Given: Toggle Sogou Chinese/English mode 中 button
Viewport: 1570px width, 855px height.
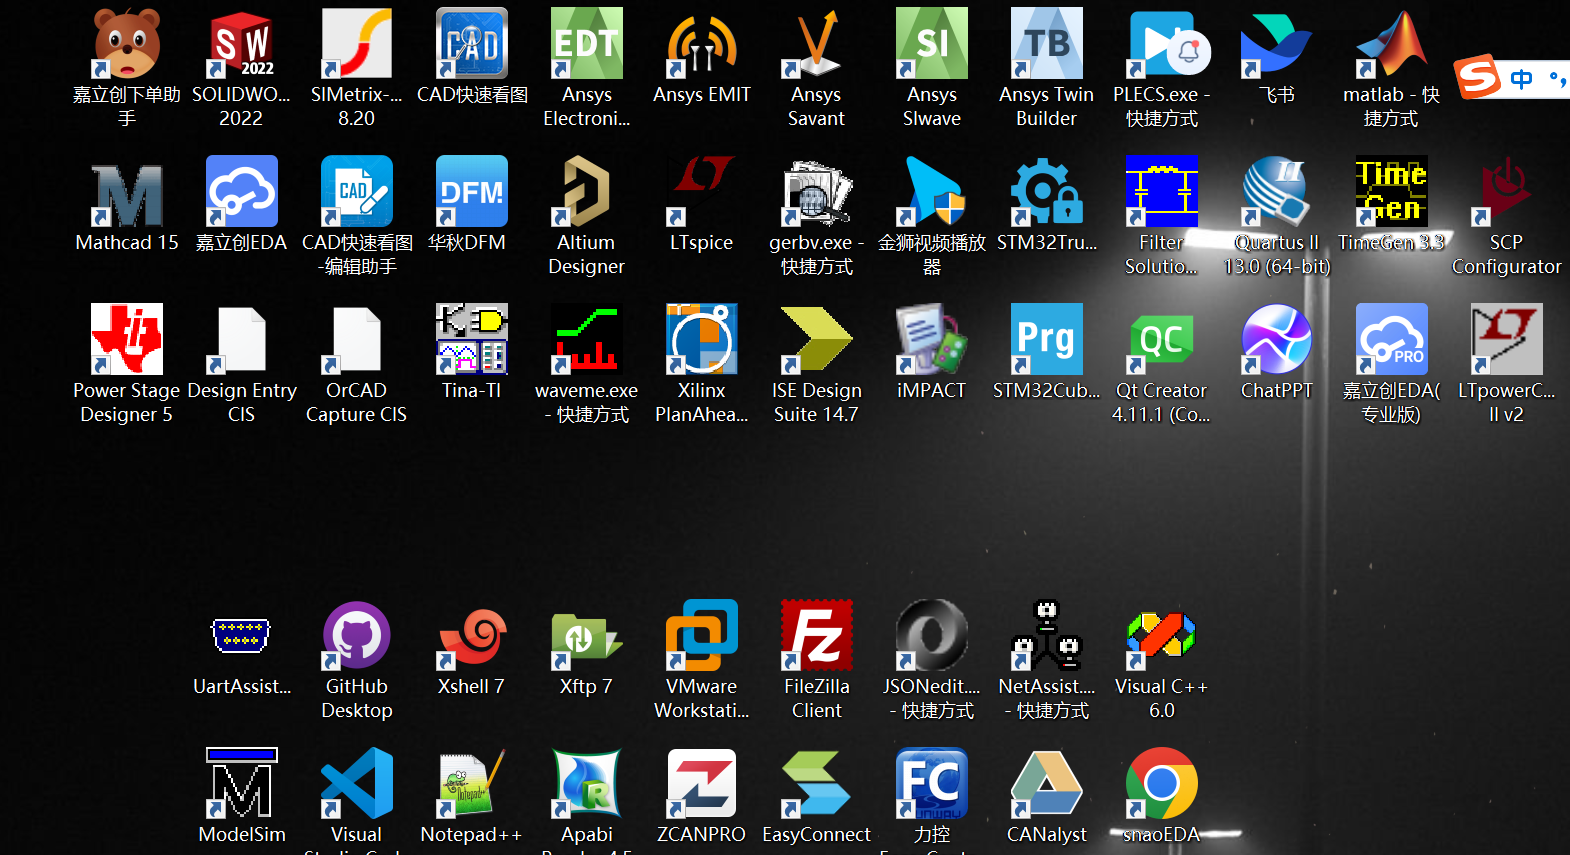Looking at the screenshot, I should pos(1521,78).
